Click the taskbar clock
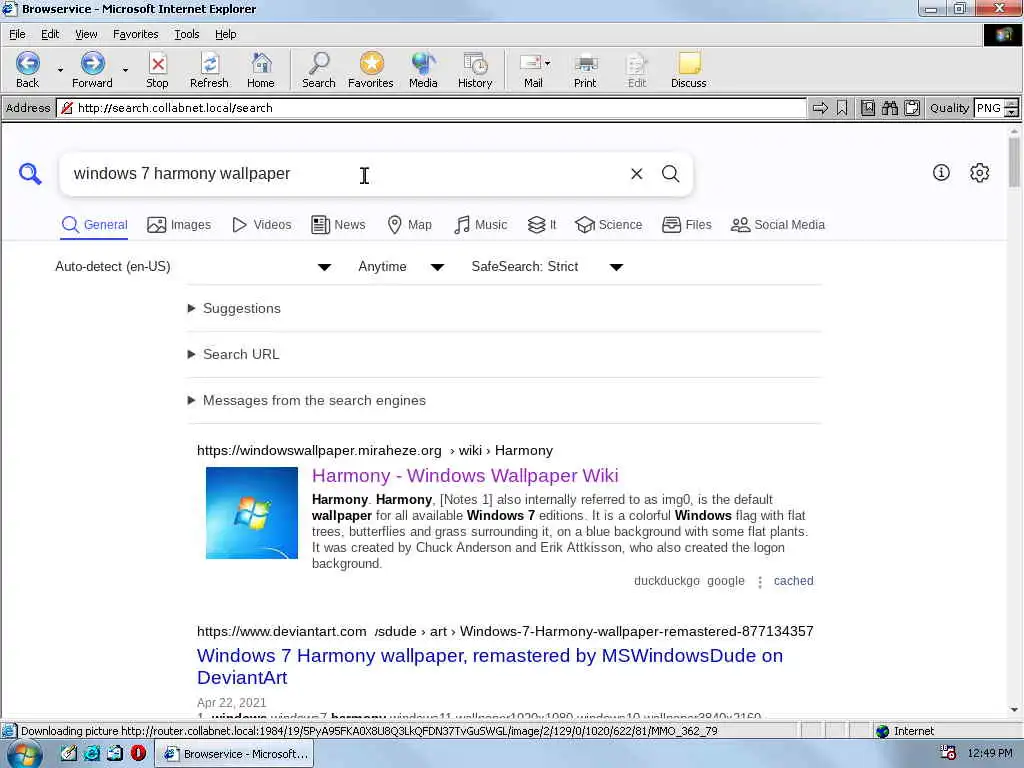Viewport: 1024px width, 768px height. (990, 754)
